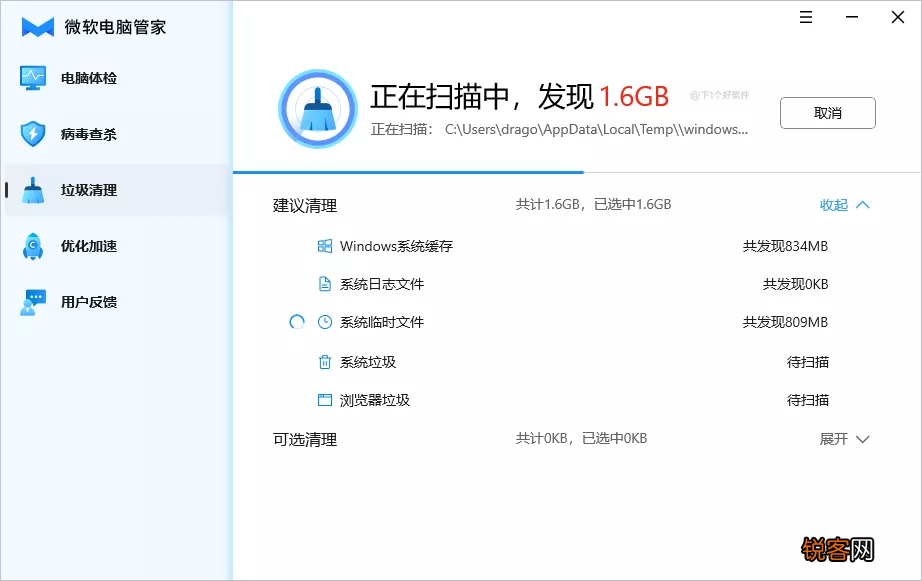Open the hamburger menu at top right
Viewport: 922px width, 581px height.
805,17
